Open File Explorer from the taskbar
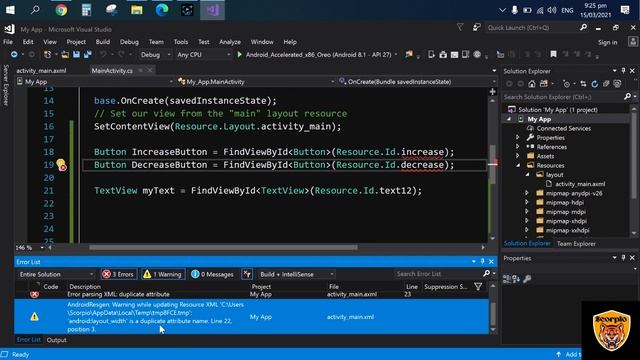Image resolution: width=640 pixels, height=360 pixels. coord(137,10)
